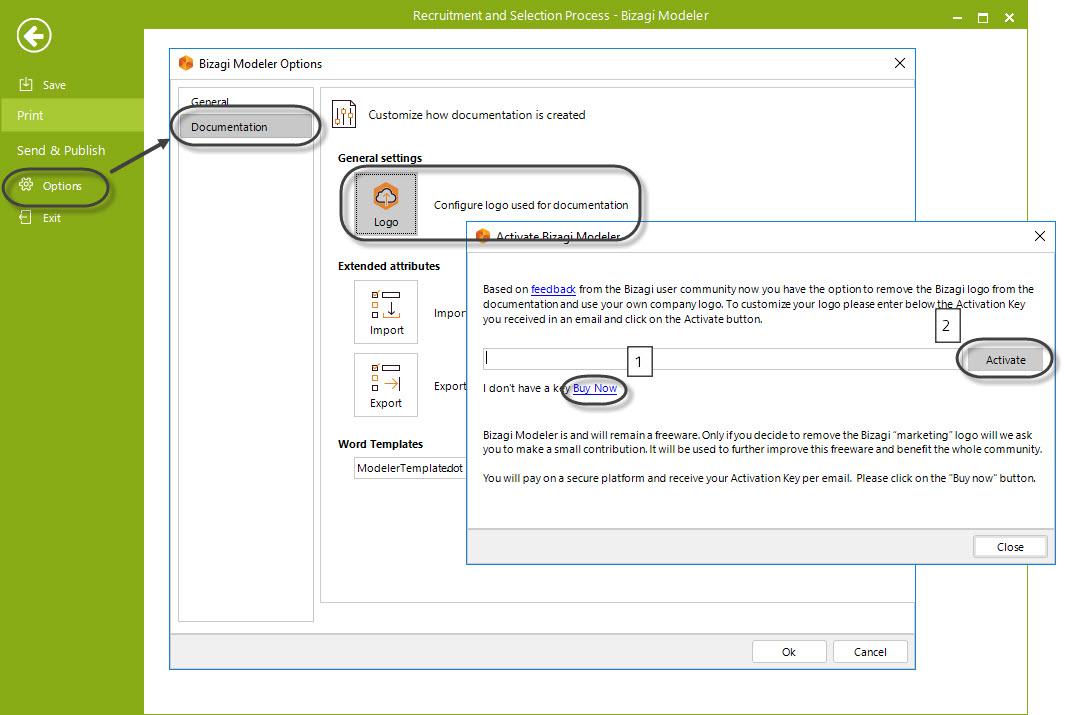Screen dimensions: 1066x715
Task: Click the ModelerTemplate.dot word template field
Action: (410, 468)
